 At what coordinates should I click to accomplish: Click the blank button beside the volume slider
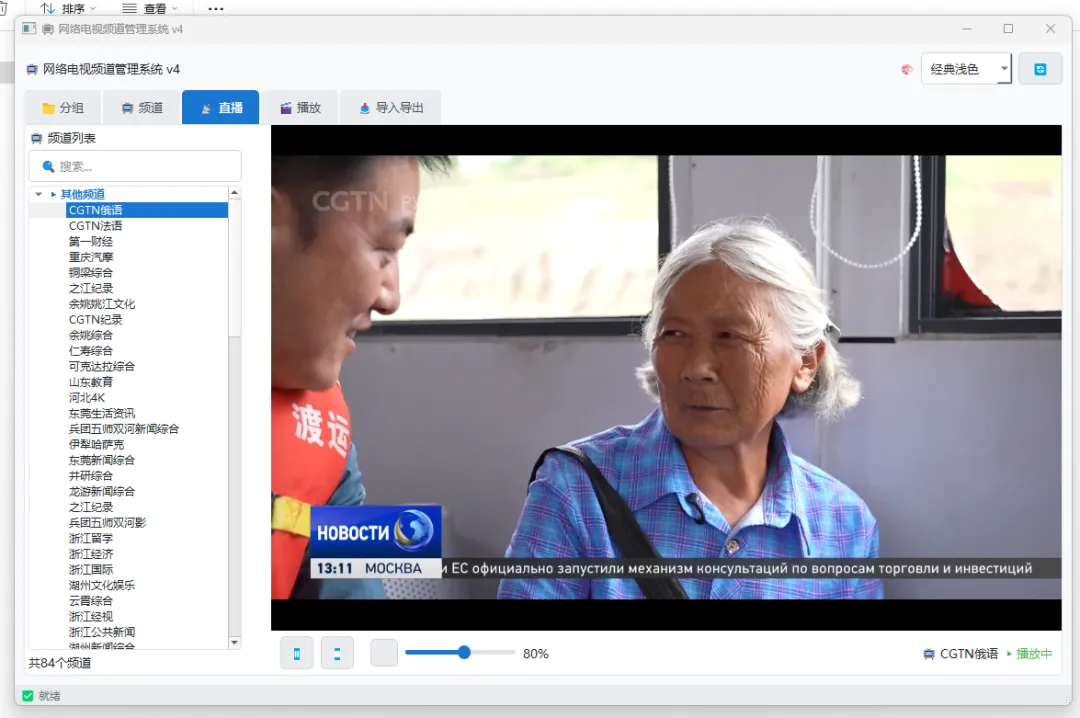coord(384,653)
